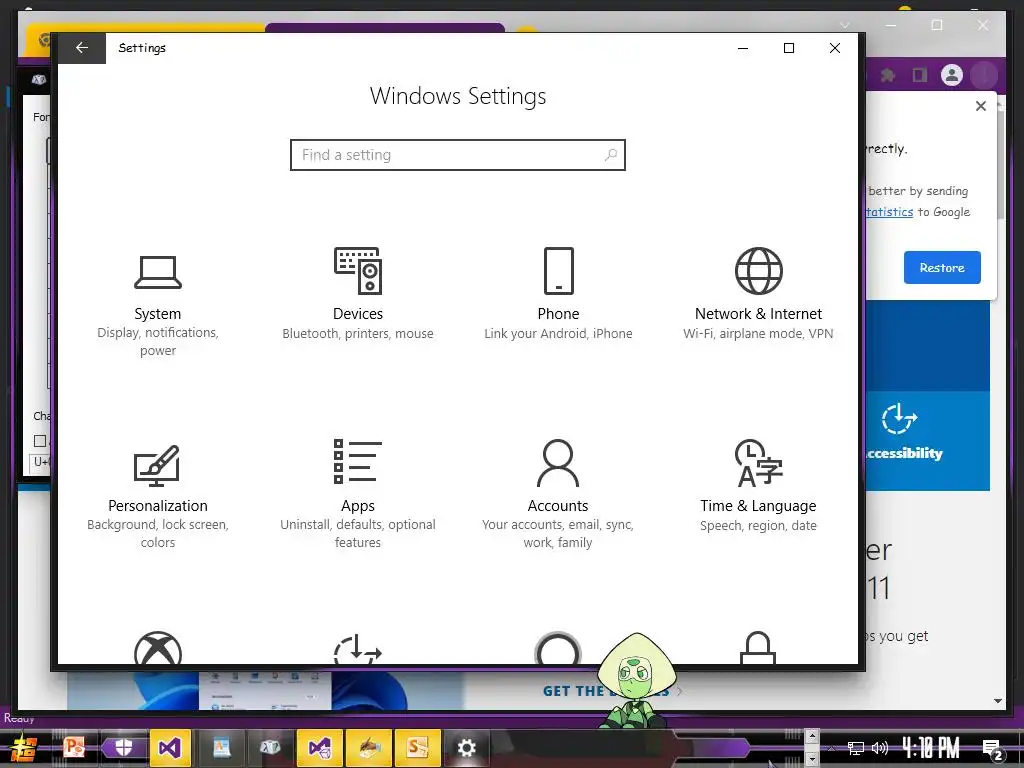Viewport: 1024px width, 768px height.
Task: Open the document app icon on the taskbar
Action: [221, 747]
